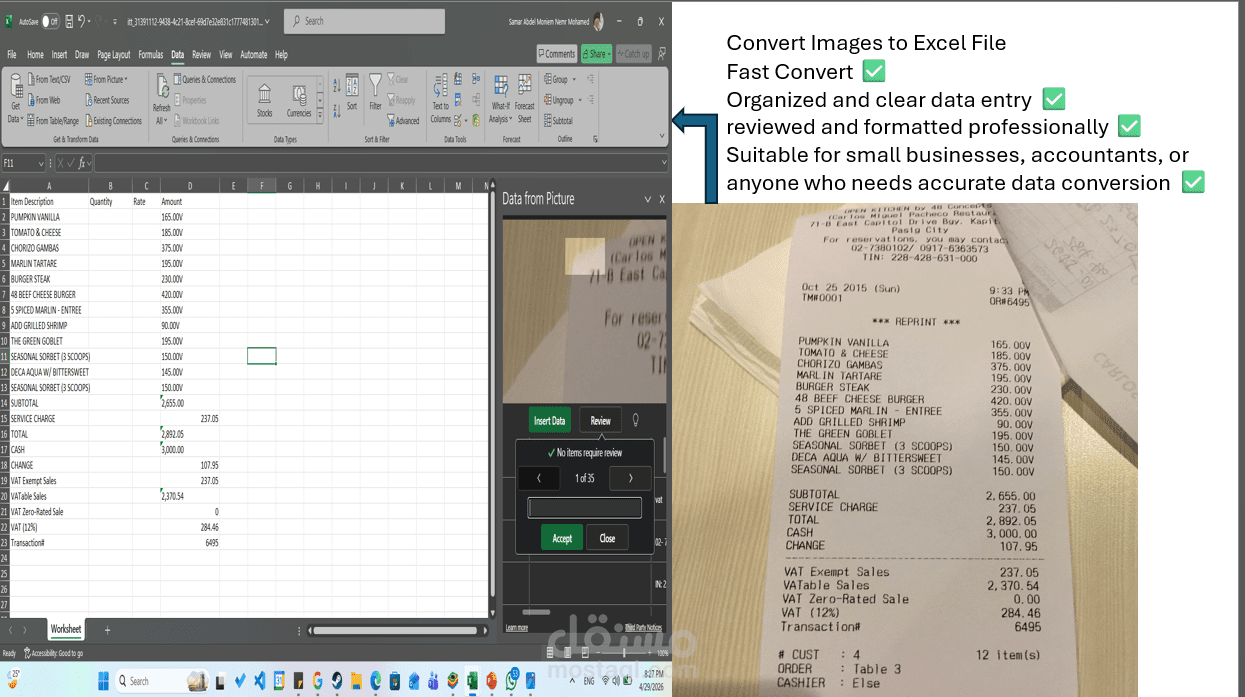This screenshot has width=1245, height=697.
Task: Switch to Normal view in status bar
Action: 550,653
